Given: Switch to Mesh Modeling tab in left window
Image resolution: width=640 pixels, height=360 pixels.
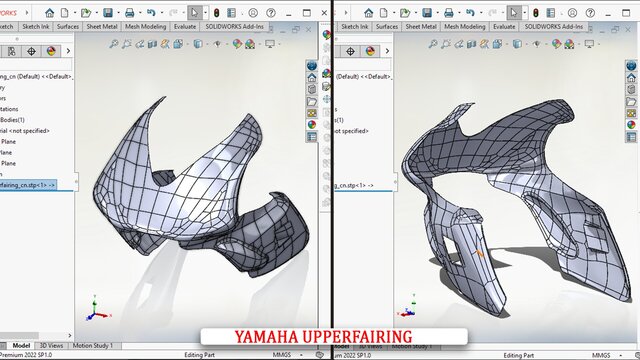Looking at the screenshot, I should 146,27.
